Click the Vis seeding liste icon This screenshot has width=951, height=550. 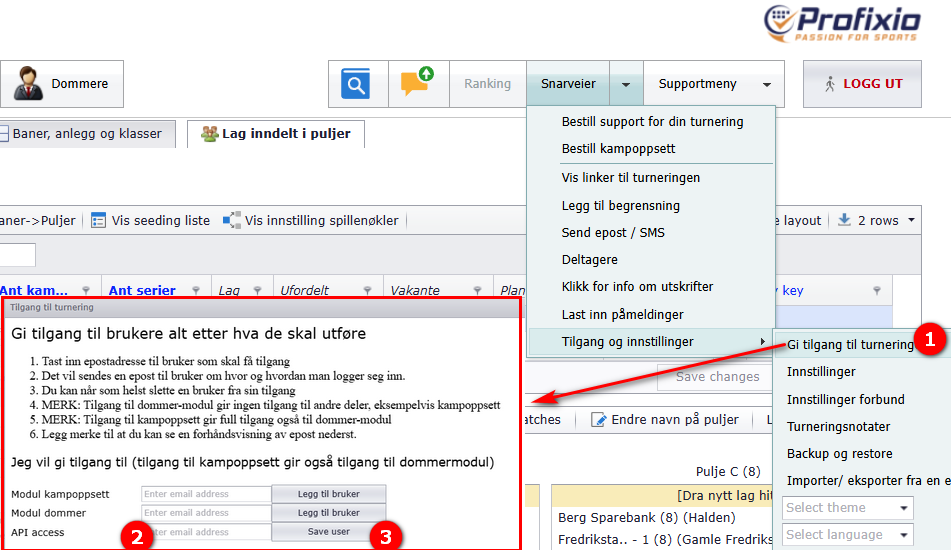tap(98, 220)
